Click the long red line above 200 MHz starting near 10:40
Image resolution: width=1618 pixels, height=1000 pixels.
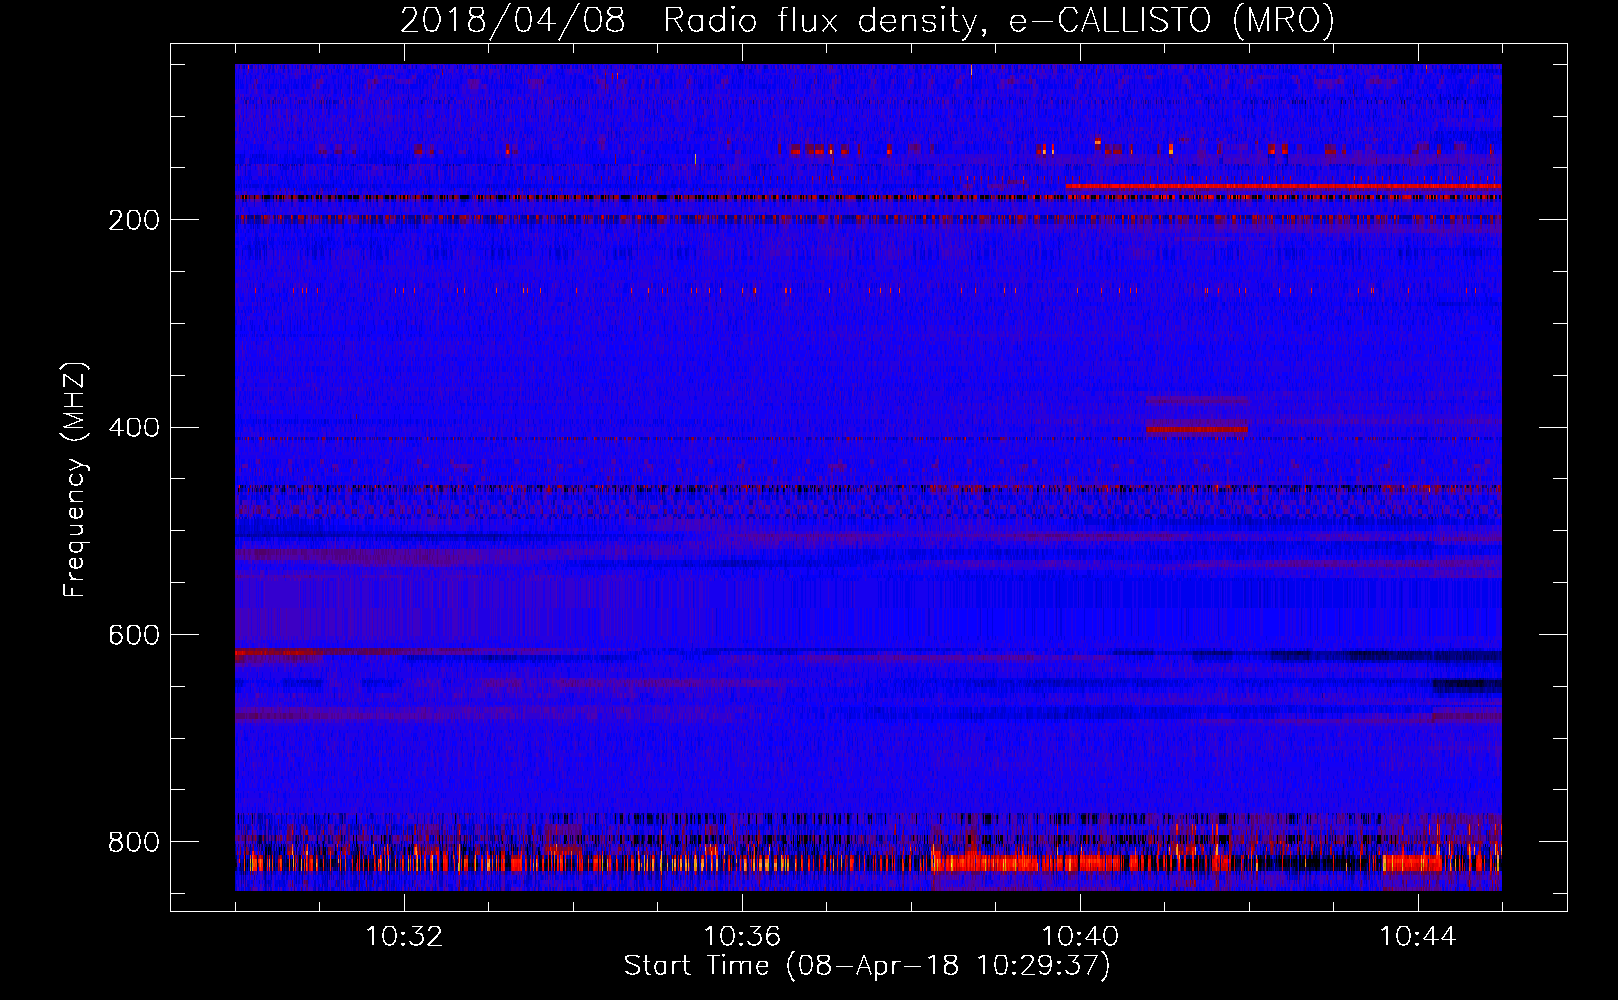tap(1283, 186)
